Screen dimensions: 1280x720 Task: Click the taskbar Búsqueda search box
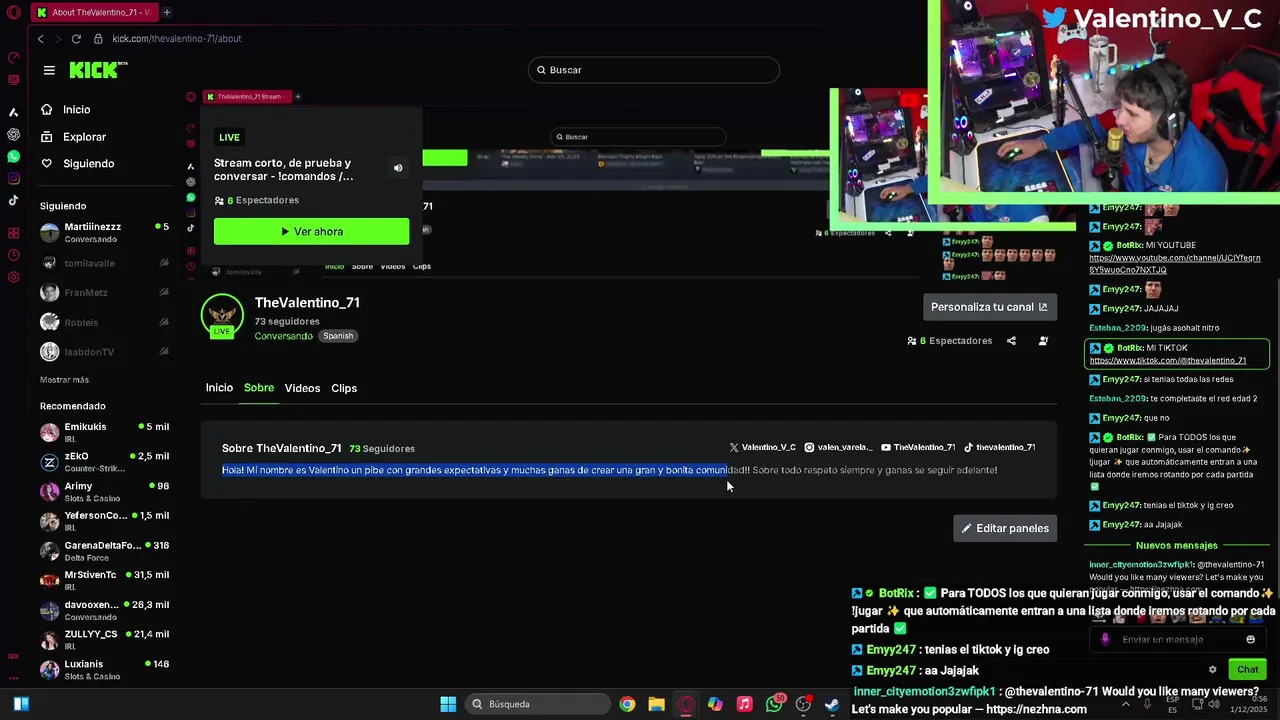pyautogui.click(x=538, y=704)
